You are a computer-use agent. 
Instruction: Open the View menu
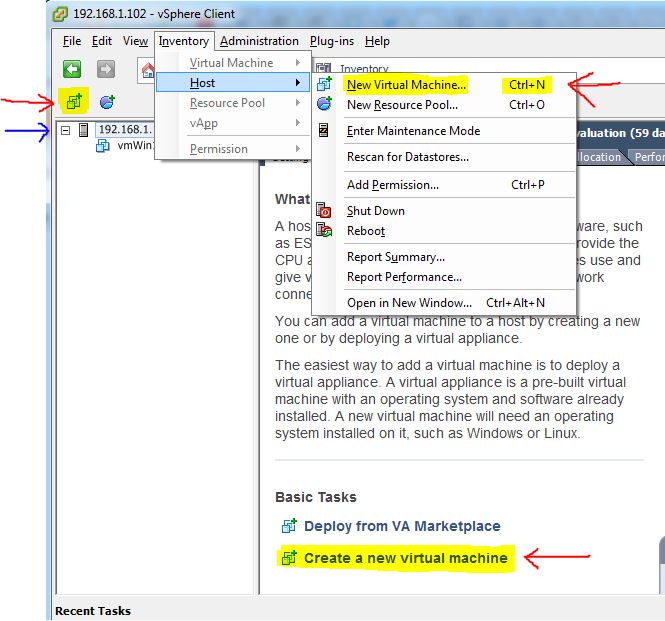(135, 41)
